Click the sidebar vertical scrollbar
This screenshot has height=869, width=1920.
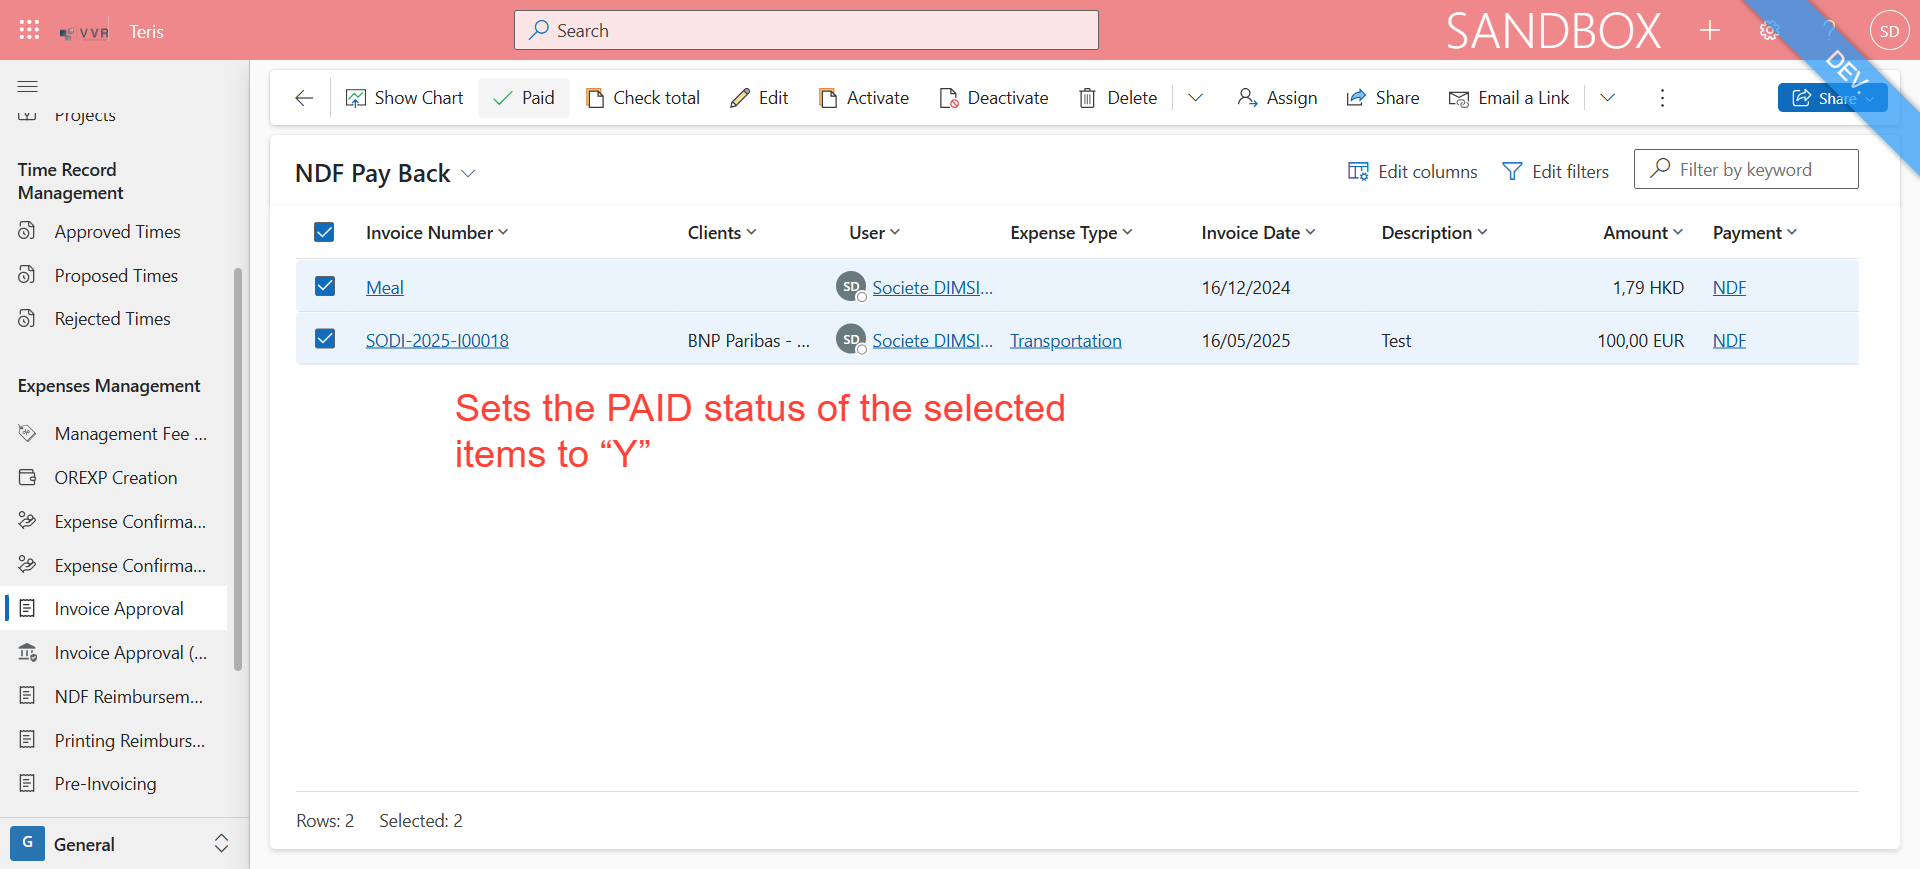[x=238, y=468]
